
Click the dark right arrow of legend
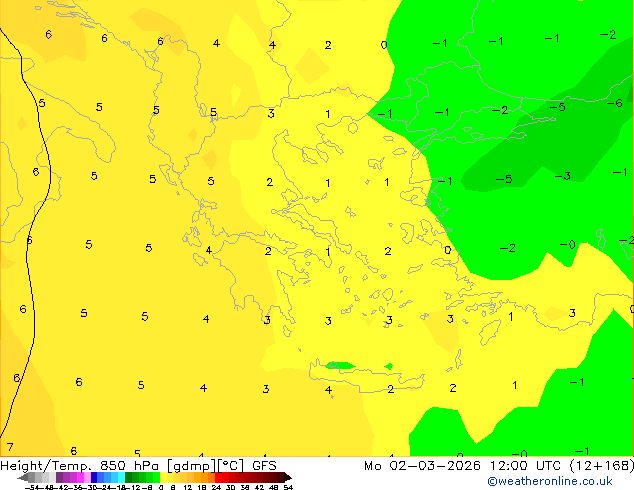point(288,478)
